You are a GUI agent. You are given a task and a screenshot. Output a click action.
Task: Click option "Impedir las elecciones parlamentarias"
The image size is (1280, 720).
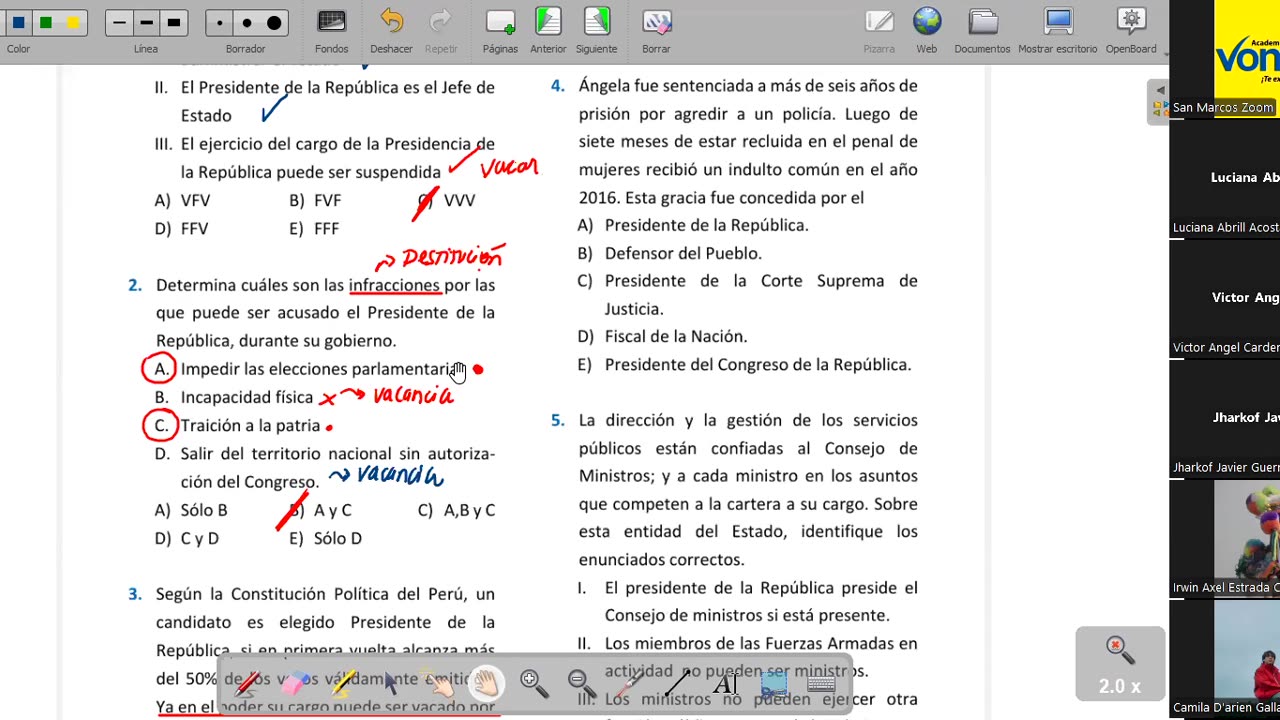[320, 369]
